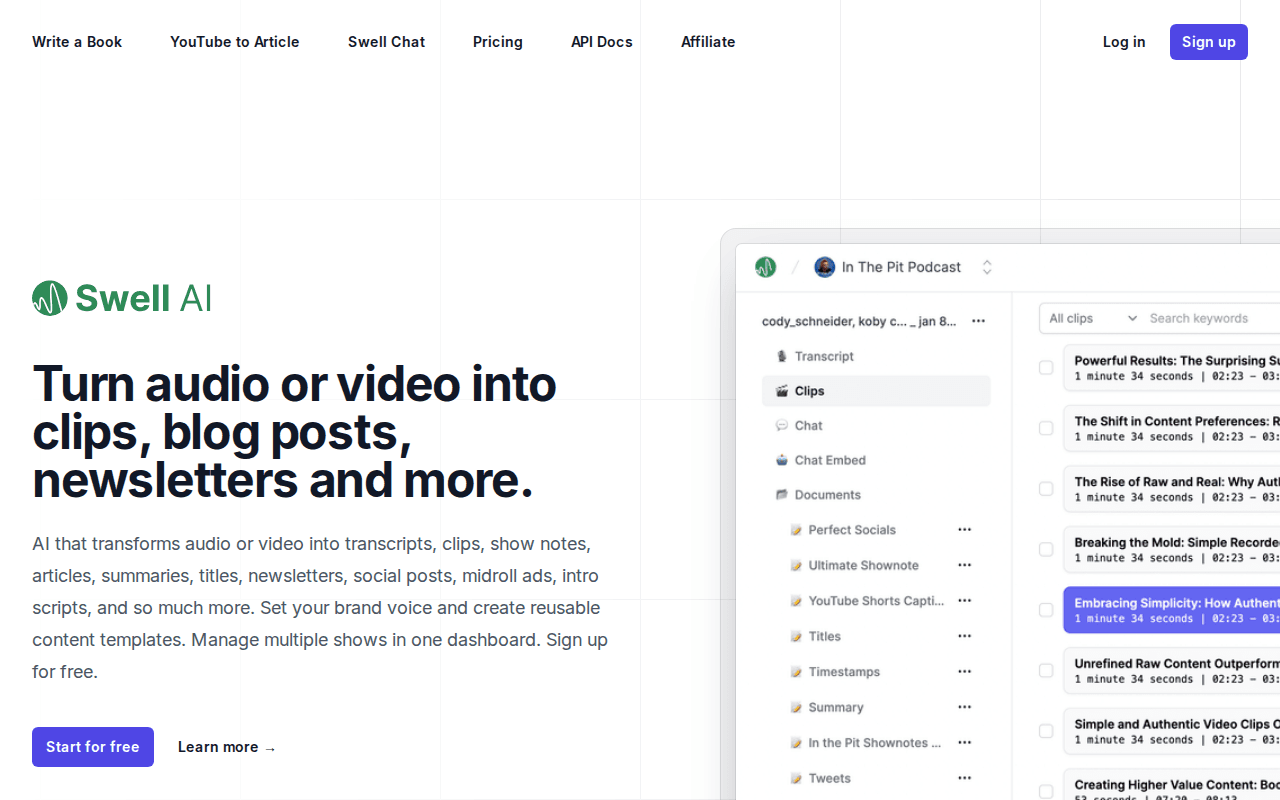Click the Tweets document icon

point(796,778)
